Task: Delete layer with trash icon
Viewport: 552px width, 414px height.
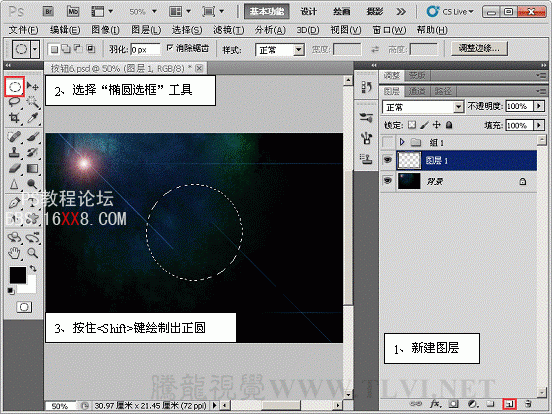Action: 527,404
